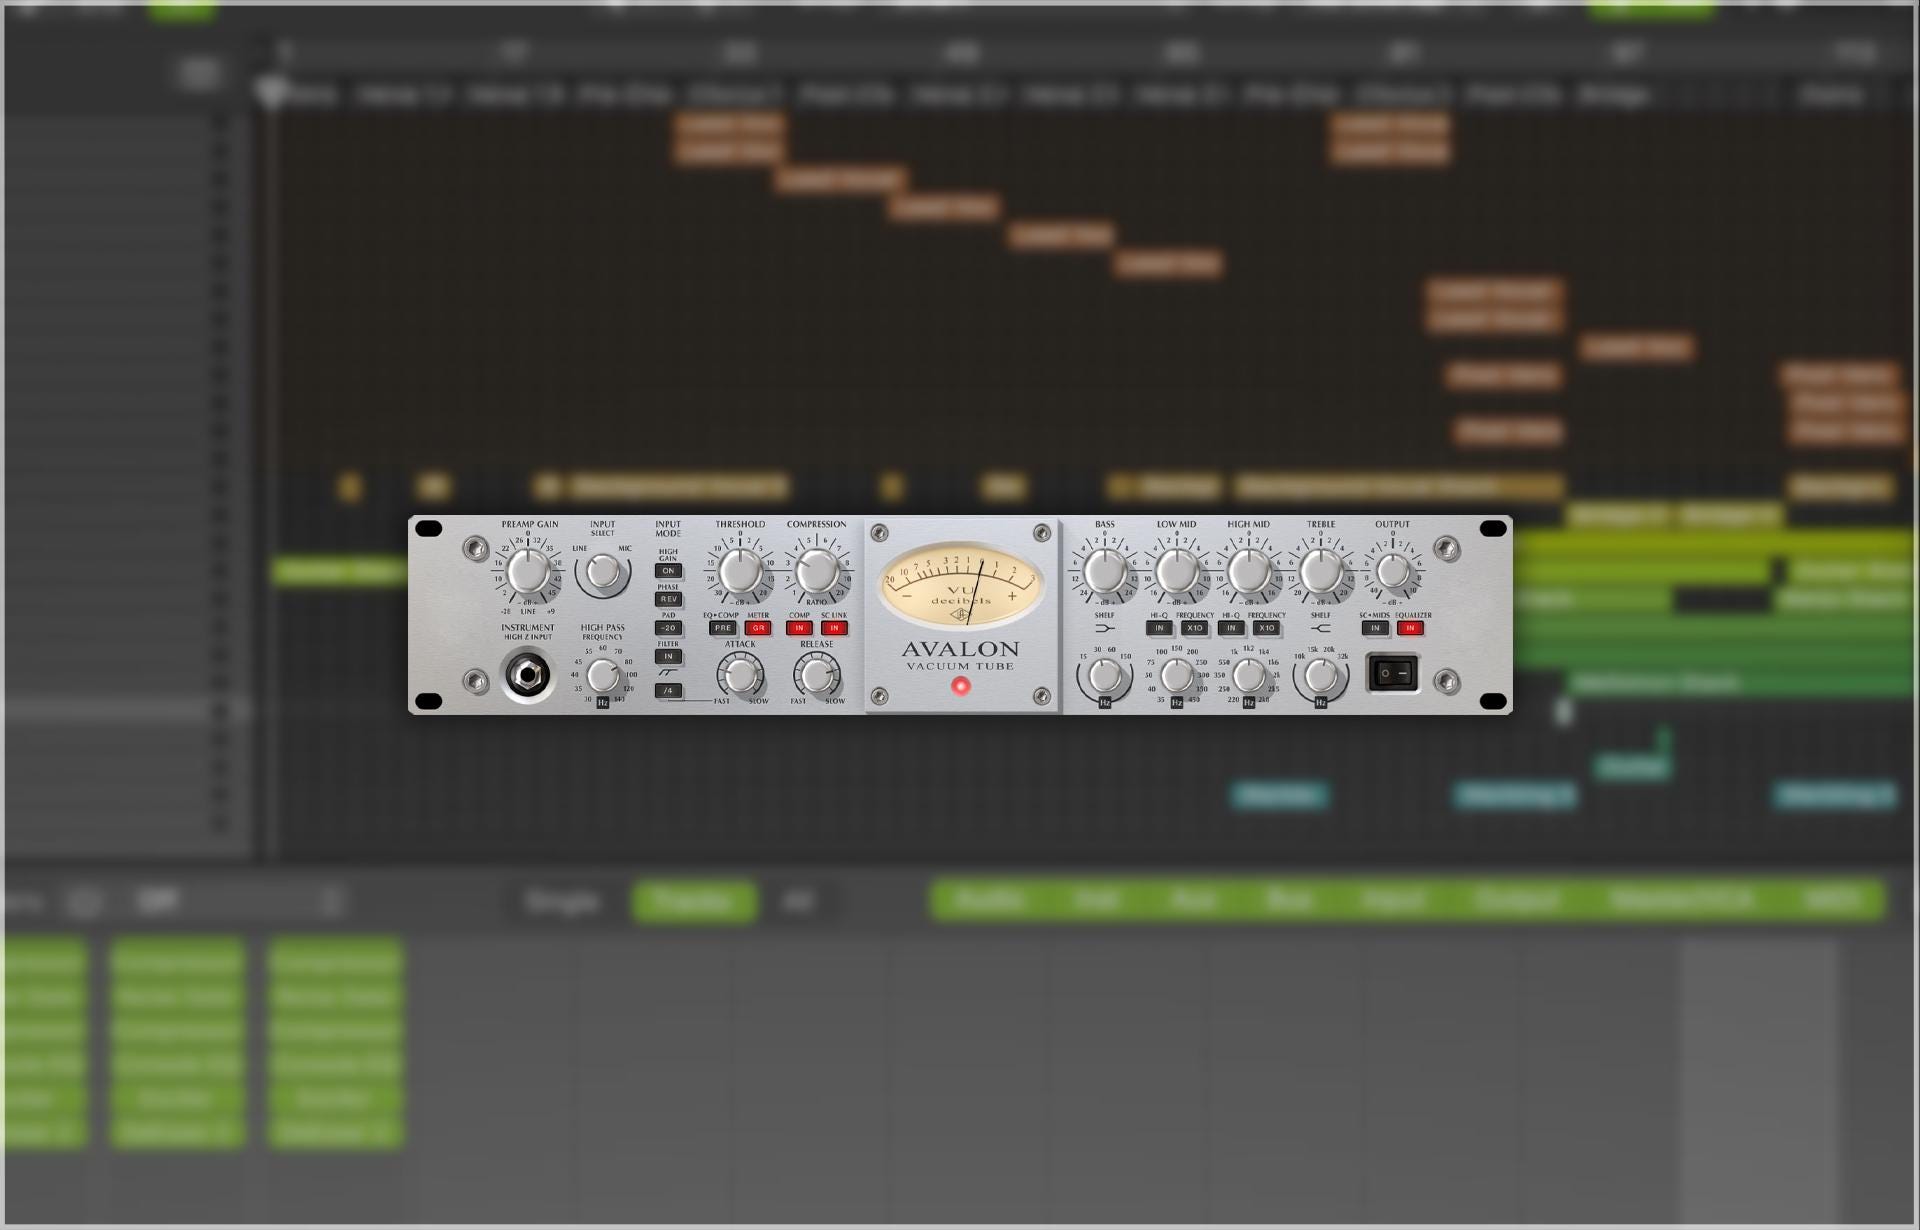Viewport: 1920px width, 1230px height.
Task: Adjust the Treble gain knob
Action: 1321,572
